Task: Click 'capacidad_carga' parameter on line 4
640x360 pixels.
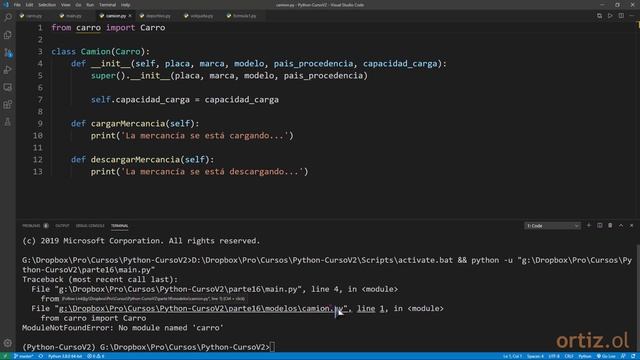Action: [400, 64]
